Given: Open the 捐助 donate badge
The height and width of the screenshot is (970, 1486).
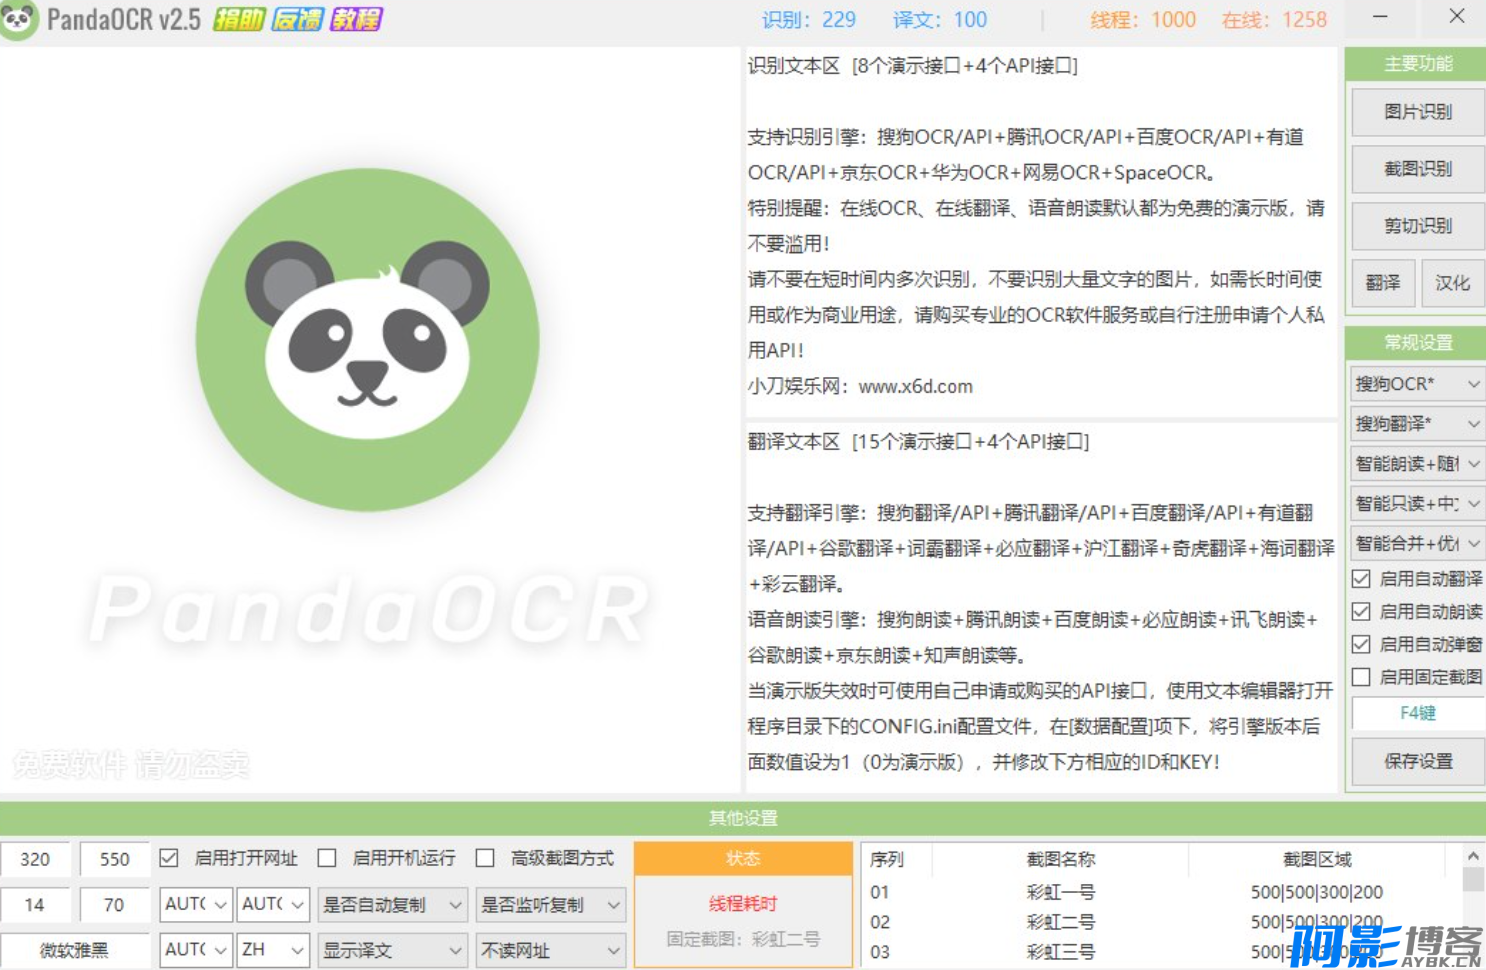Looking at the screenshot, I should click(239, 19).
